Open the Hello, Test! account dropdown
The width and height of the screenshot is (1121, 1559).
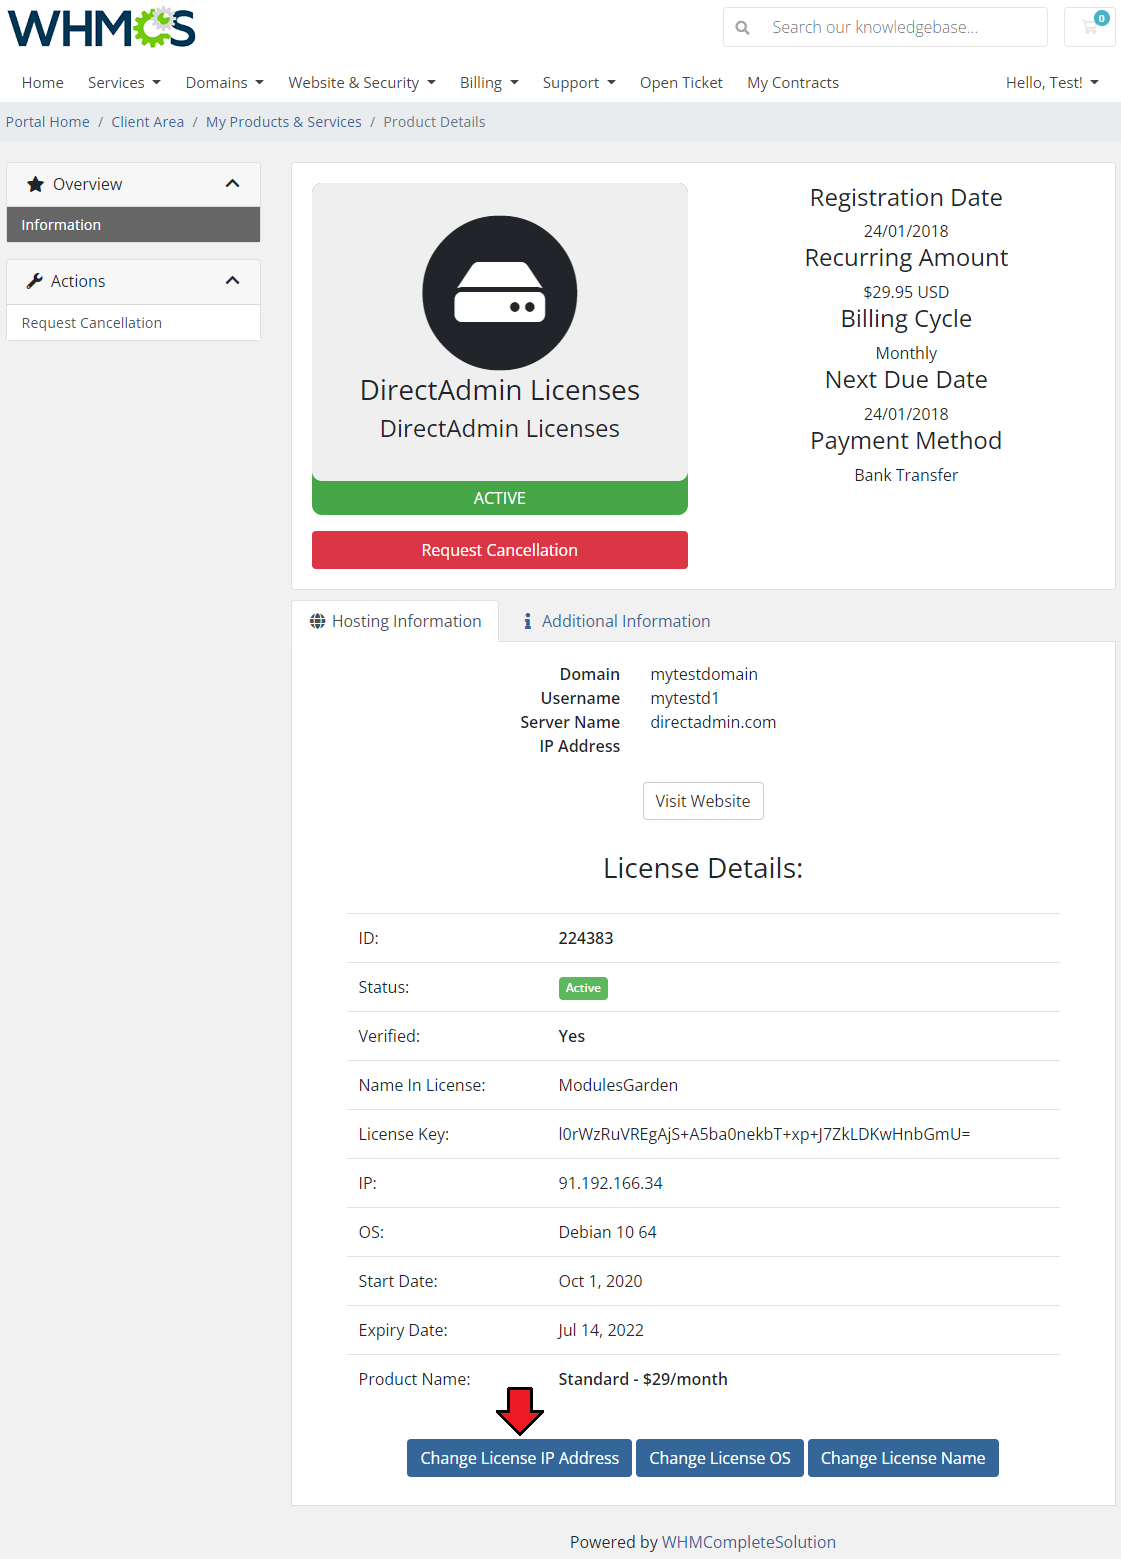[1052, 83]
